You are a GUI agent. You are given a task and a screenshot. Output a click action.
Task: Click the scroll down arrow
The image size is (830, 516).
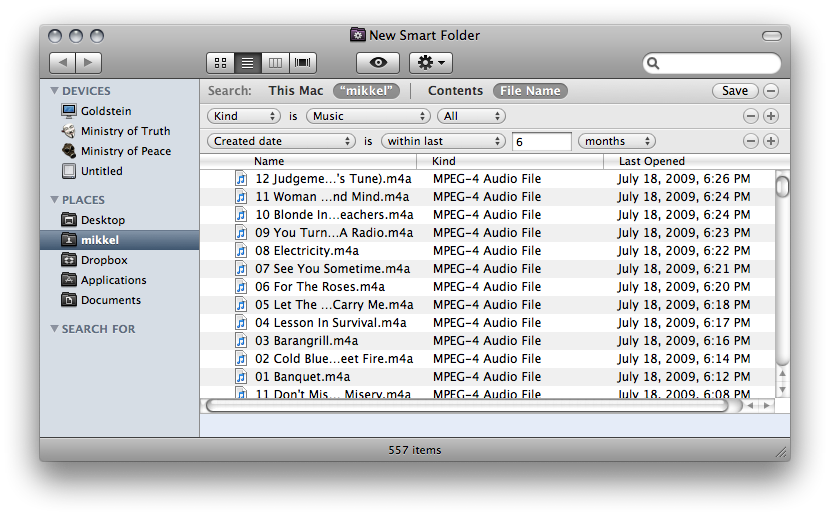coord(782,390)
